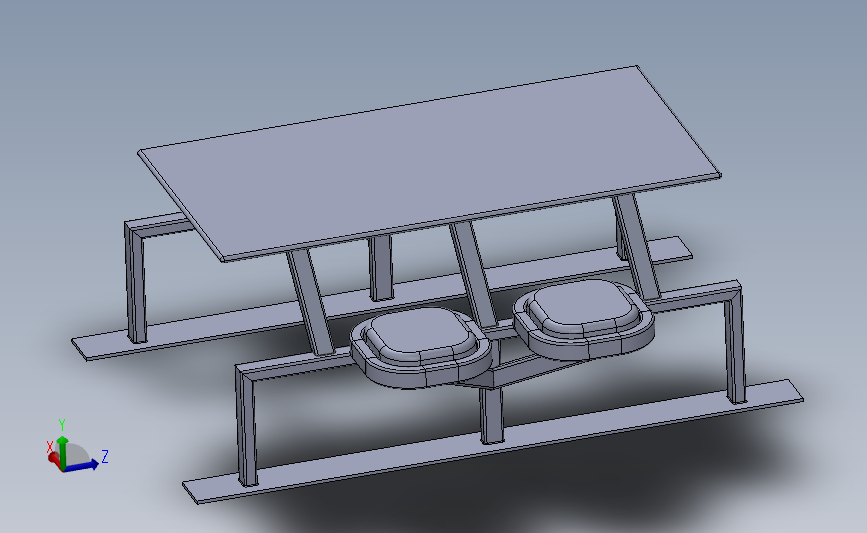The width and height of the screenshot is (867, 533).
Task: Click the green Y axis of the triad
Action: coord(62,451)
